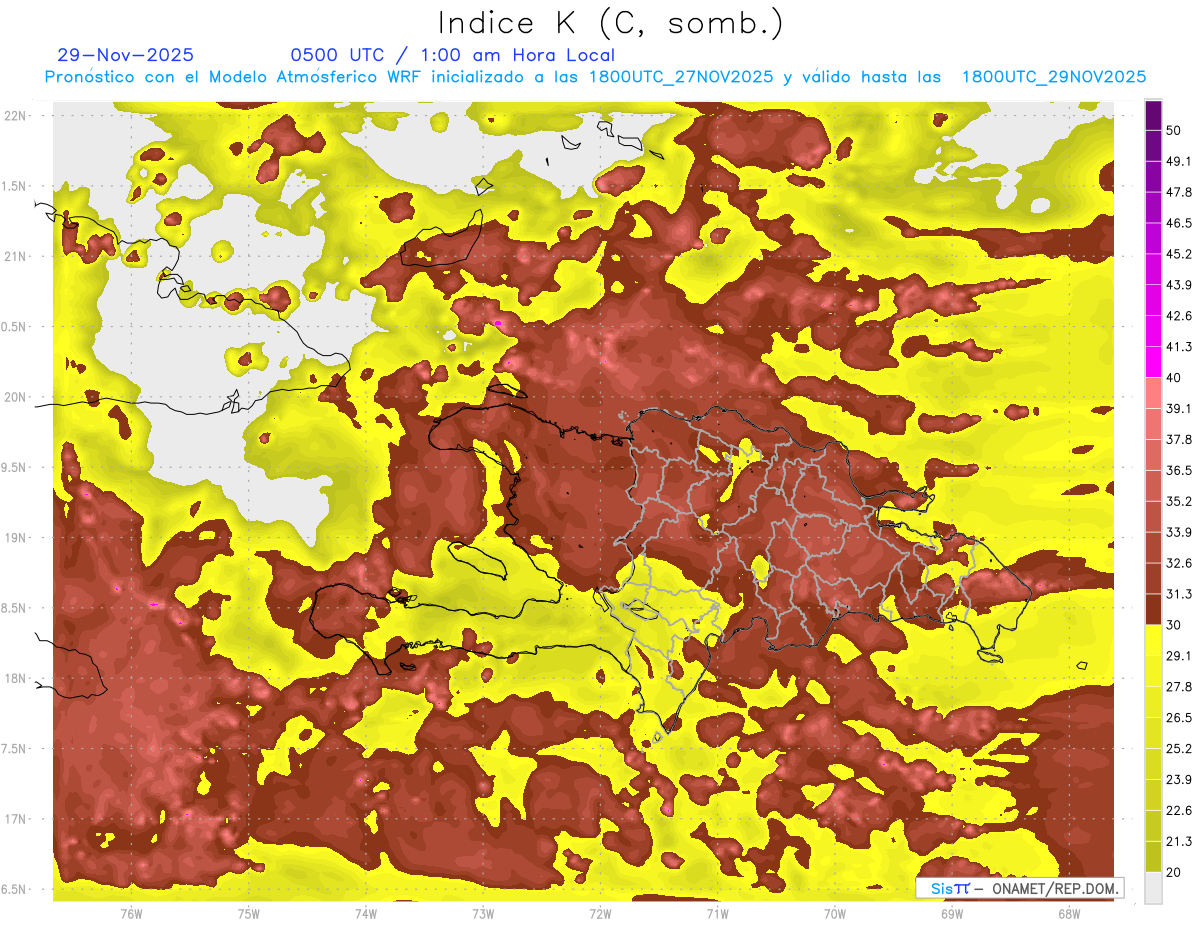
Task: Click the colorbar value "43.9"
Action: [x=1178, y=285]
